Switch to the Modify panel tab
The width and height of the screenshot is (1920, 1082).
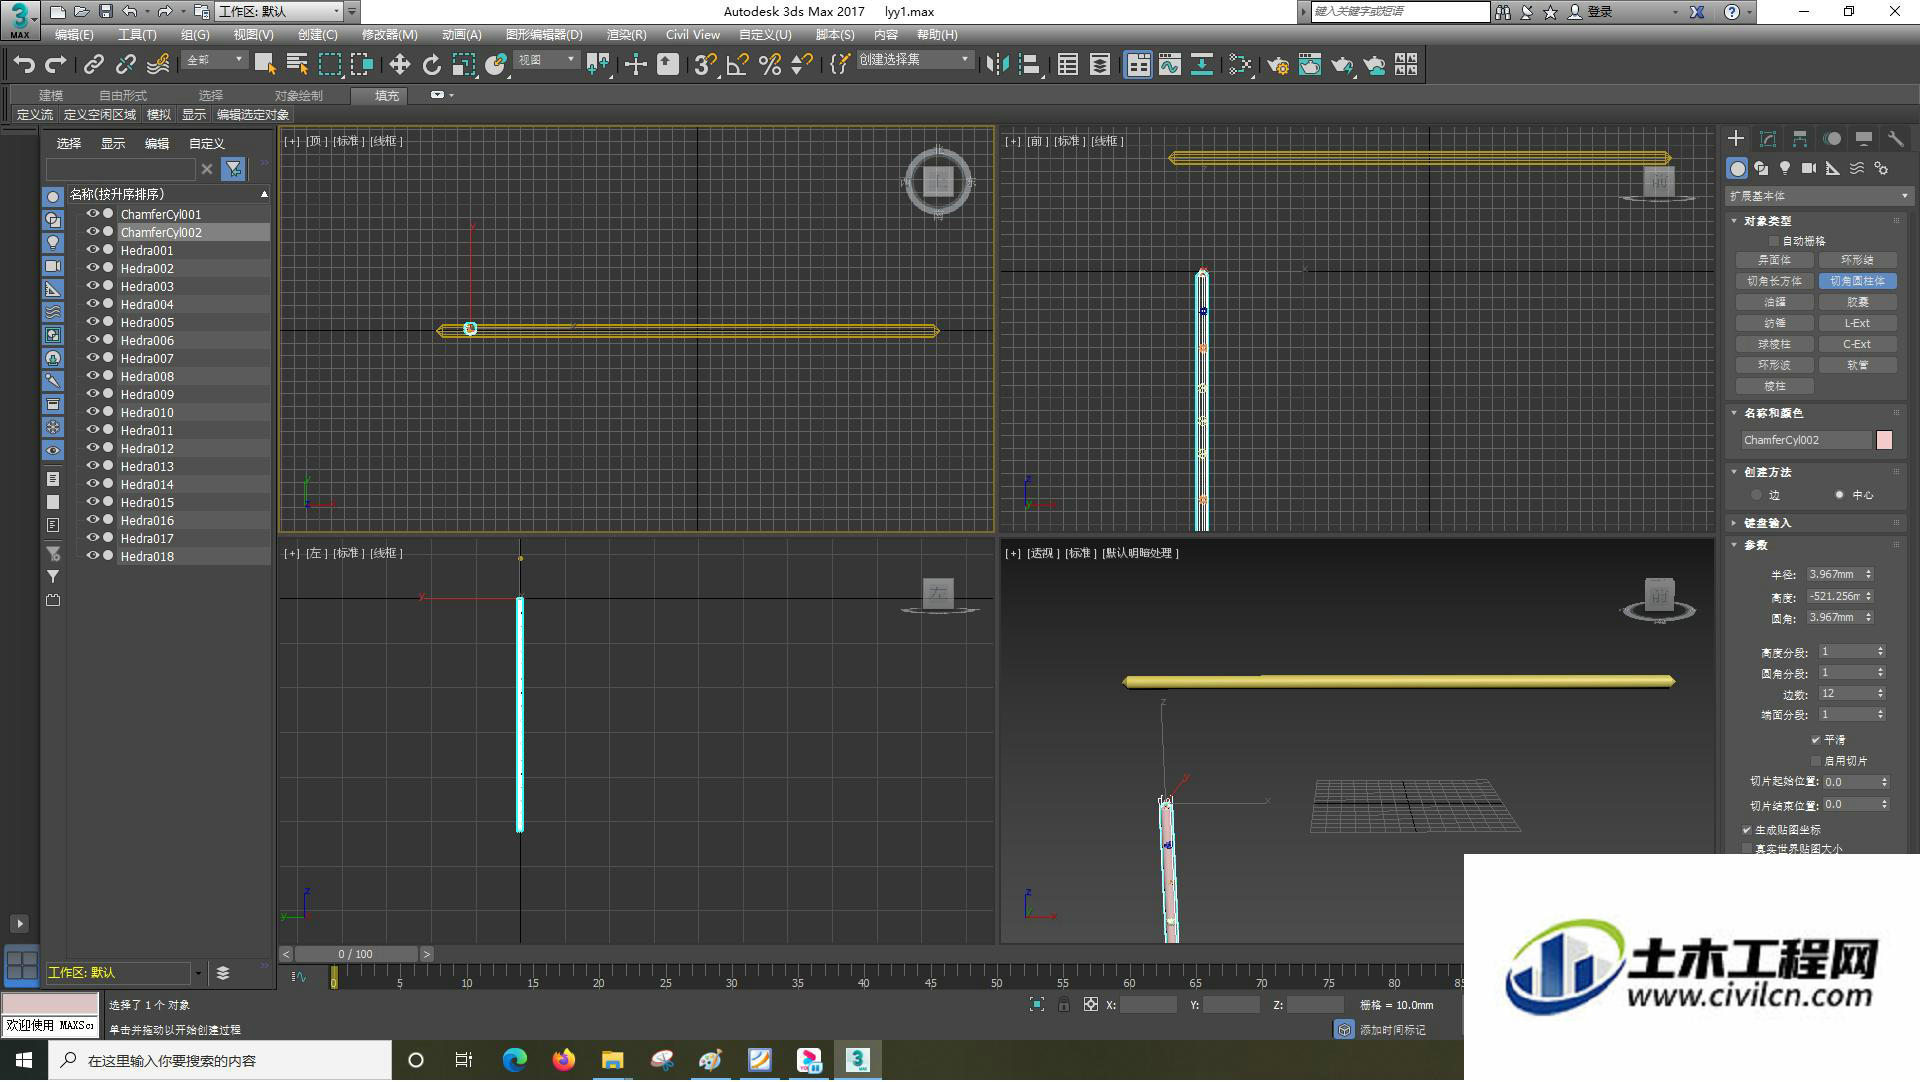[x=1768, y=139]
